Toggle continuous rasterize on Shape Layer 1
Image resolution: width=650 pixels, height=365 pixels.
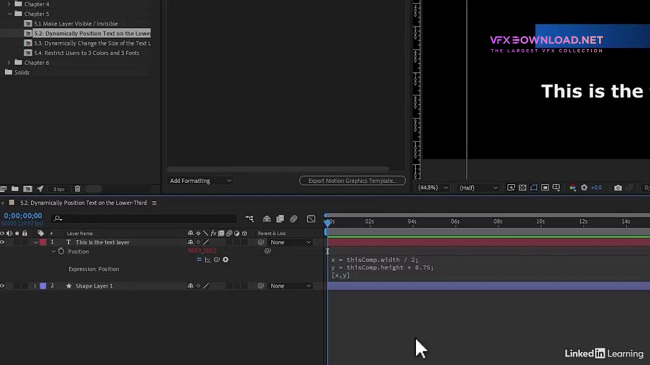[x=198, y=286]
